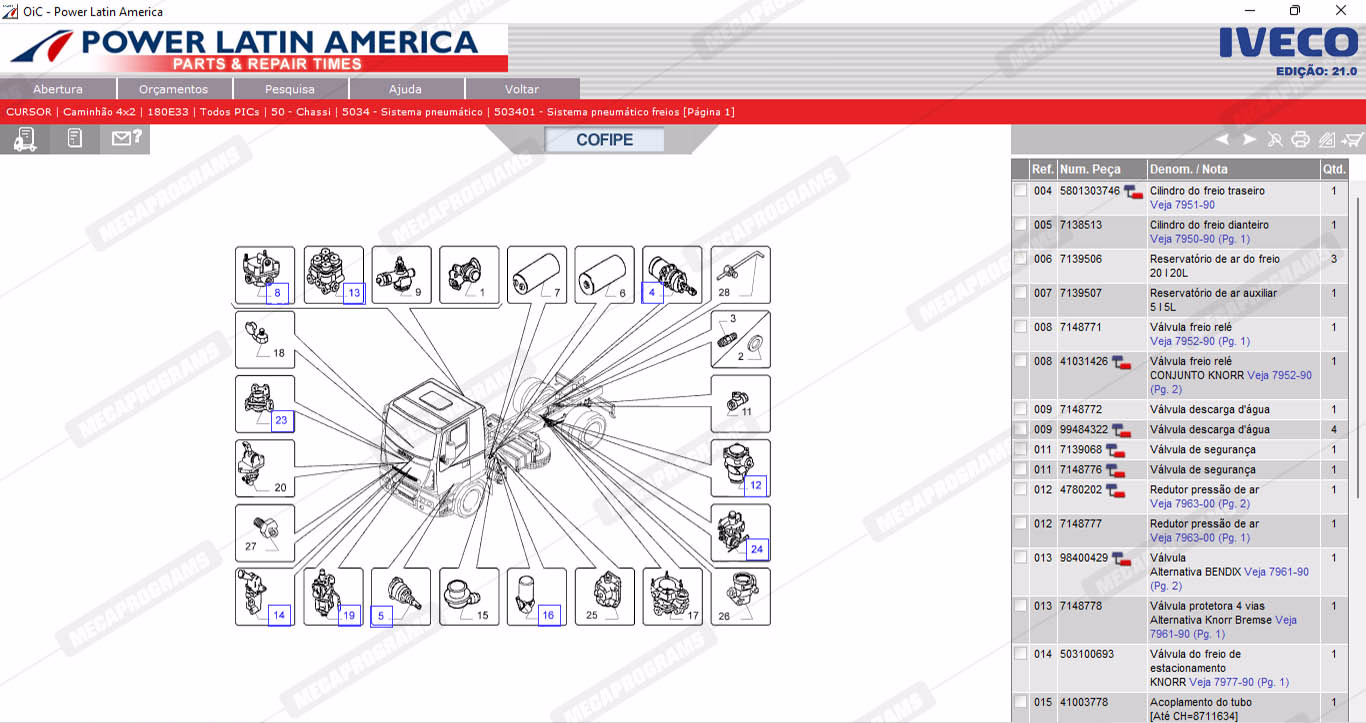Go to previous page with left arrow

pos(1222,140)
